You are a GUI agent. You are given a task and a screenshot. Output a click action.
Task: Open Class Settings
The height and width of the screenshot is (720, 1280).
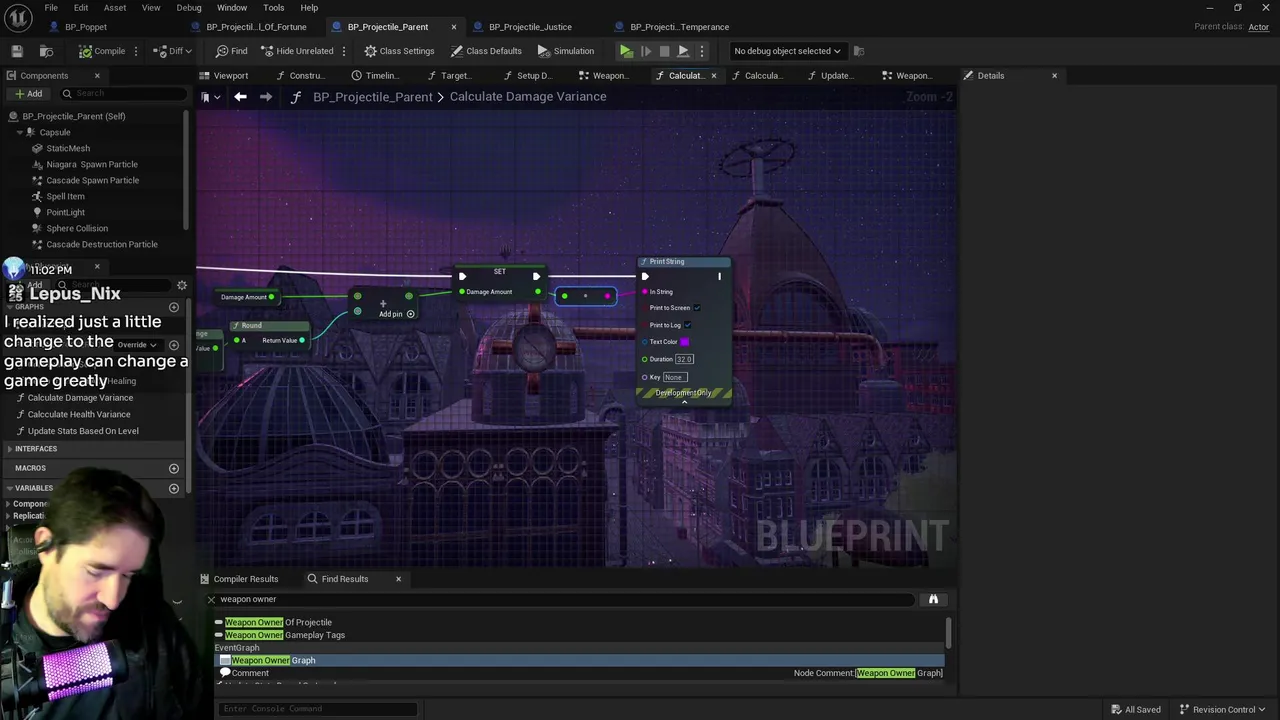click(x=399, y=51)
